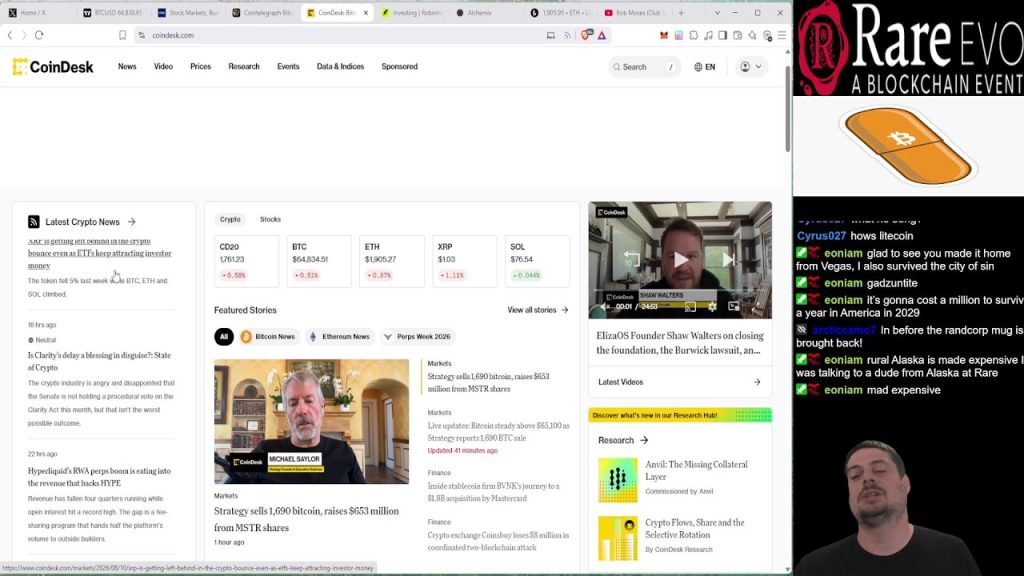The height and width of the screenshot is (576, 1024).
Task: Click the RSS icon beside Latest Crypto News
Action: (34, 222)
